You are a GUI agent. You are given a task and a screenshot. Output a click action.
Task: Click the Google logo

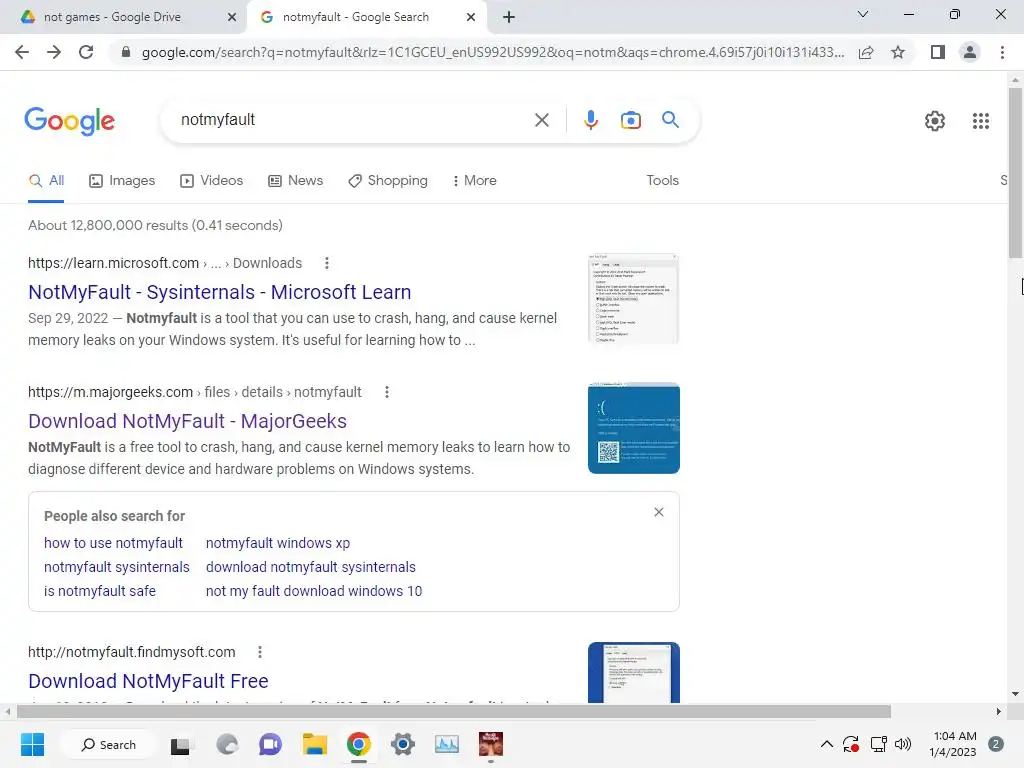69,121
